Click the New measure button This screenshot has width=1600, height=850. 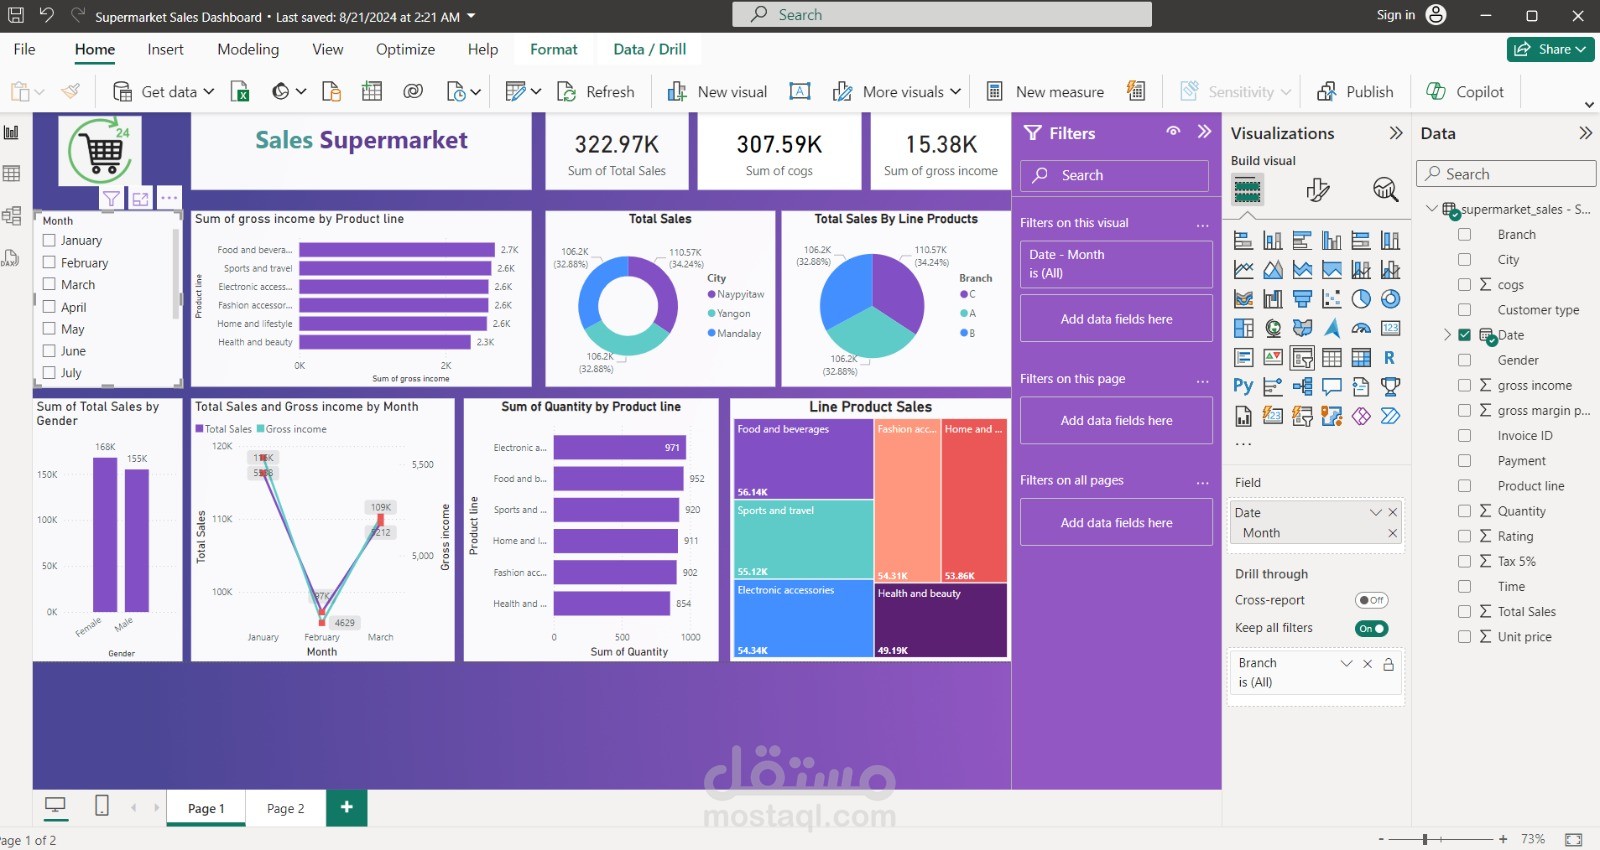click(x=1045, y=92)
